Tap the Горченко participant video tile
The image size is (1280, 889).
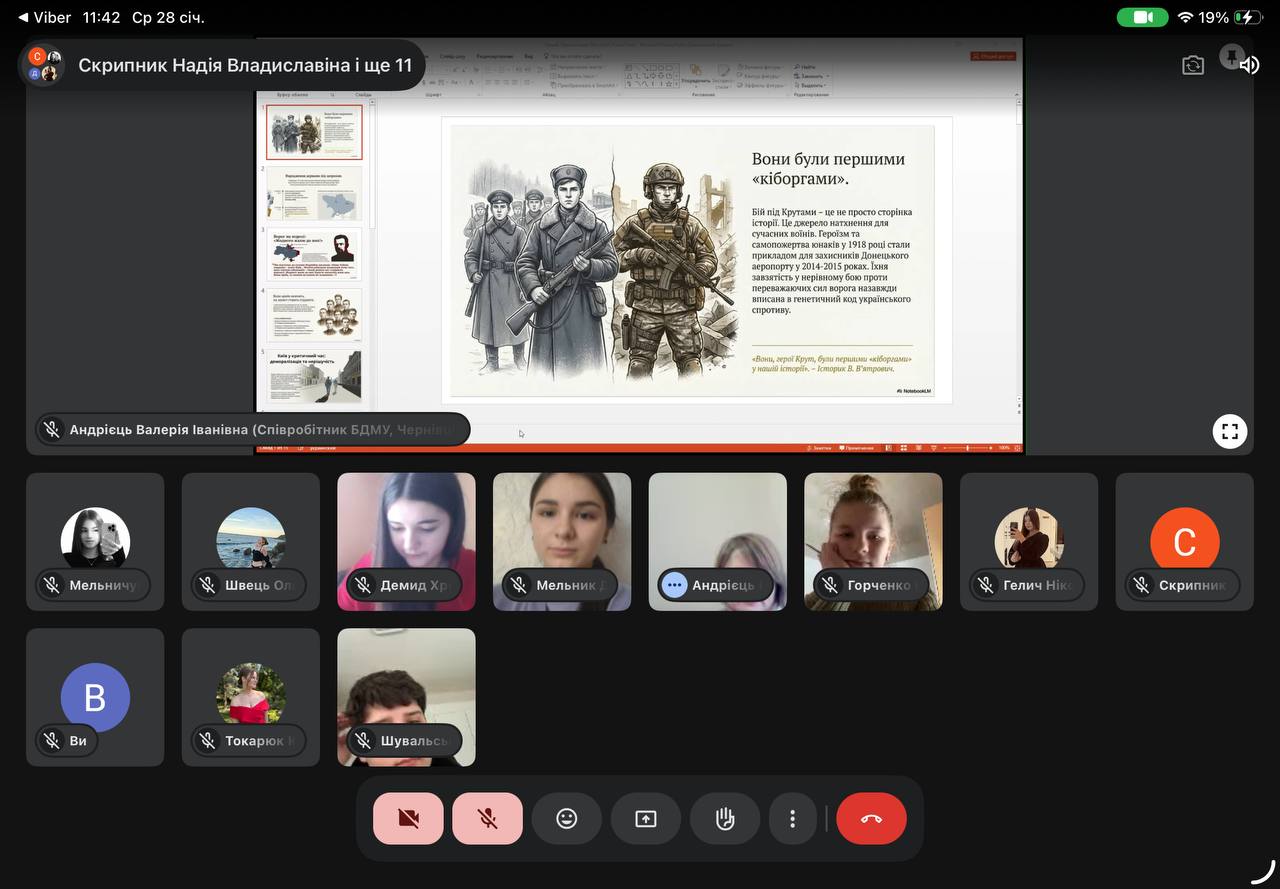[873, 541]
